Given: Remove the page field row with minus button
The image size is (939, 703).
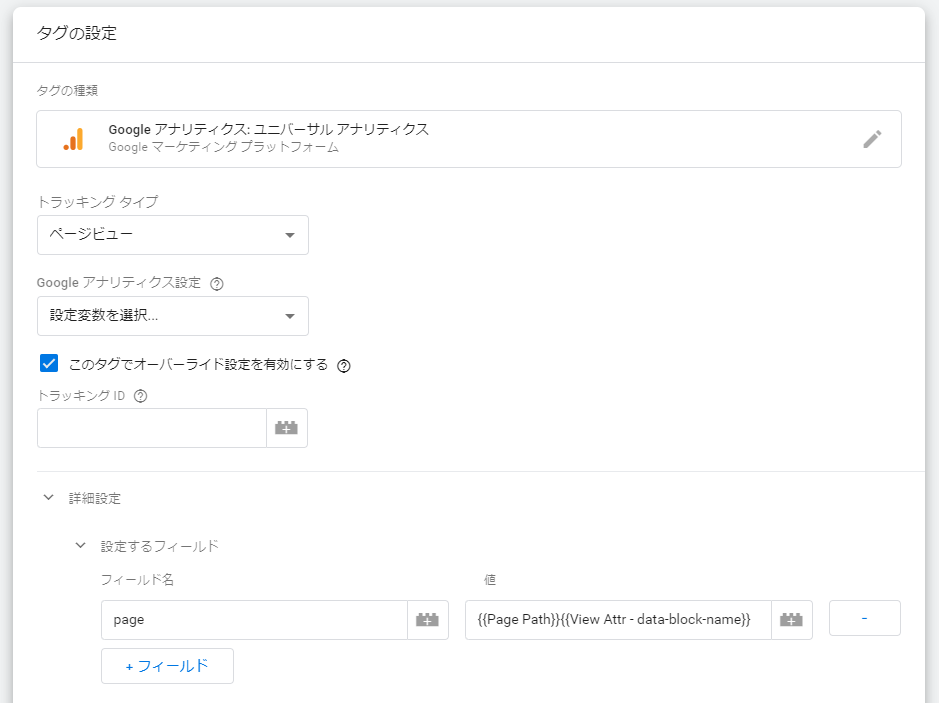Looking at the screenshot, I should [864, 618].
